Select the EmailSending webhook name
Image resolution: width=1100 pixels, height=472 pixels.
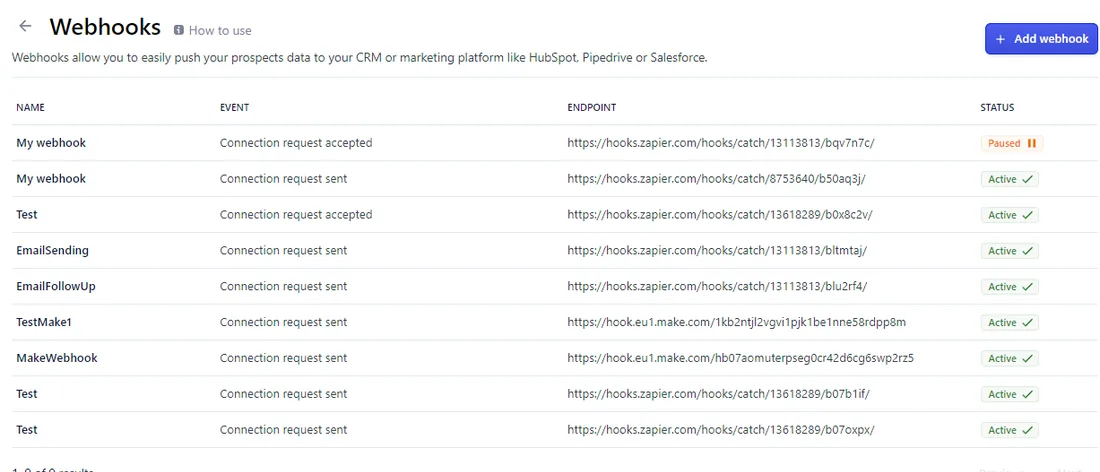[53, 250]
